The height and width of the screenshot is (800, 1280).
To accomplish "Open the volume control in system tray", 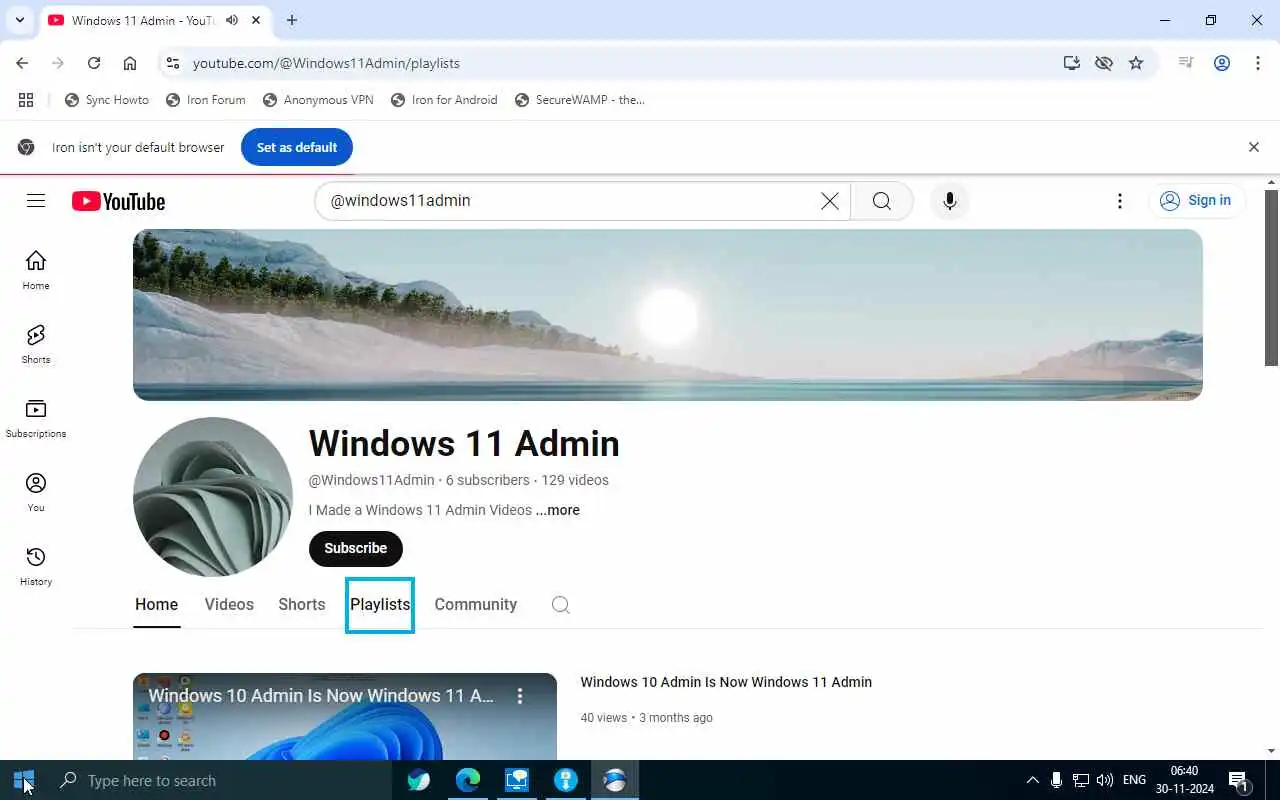I will click(1105, 781).
